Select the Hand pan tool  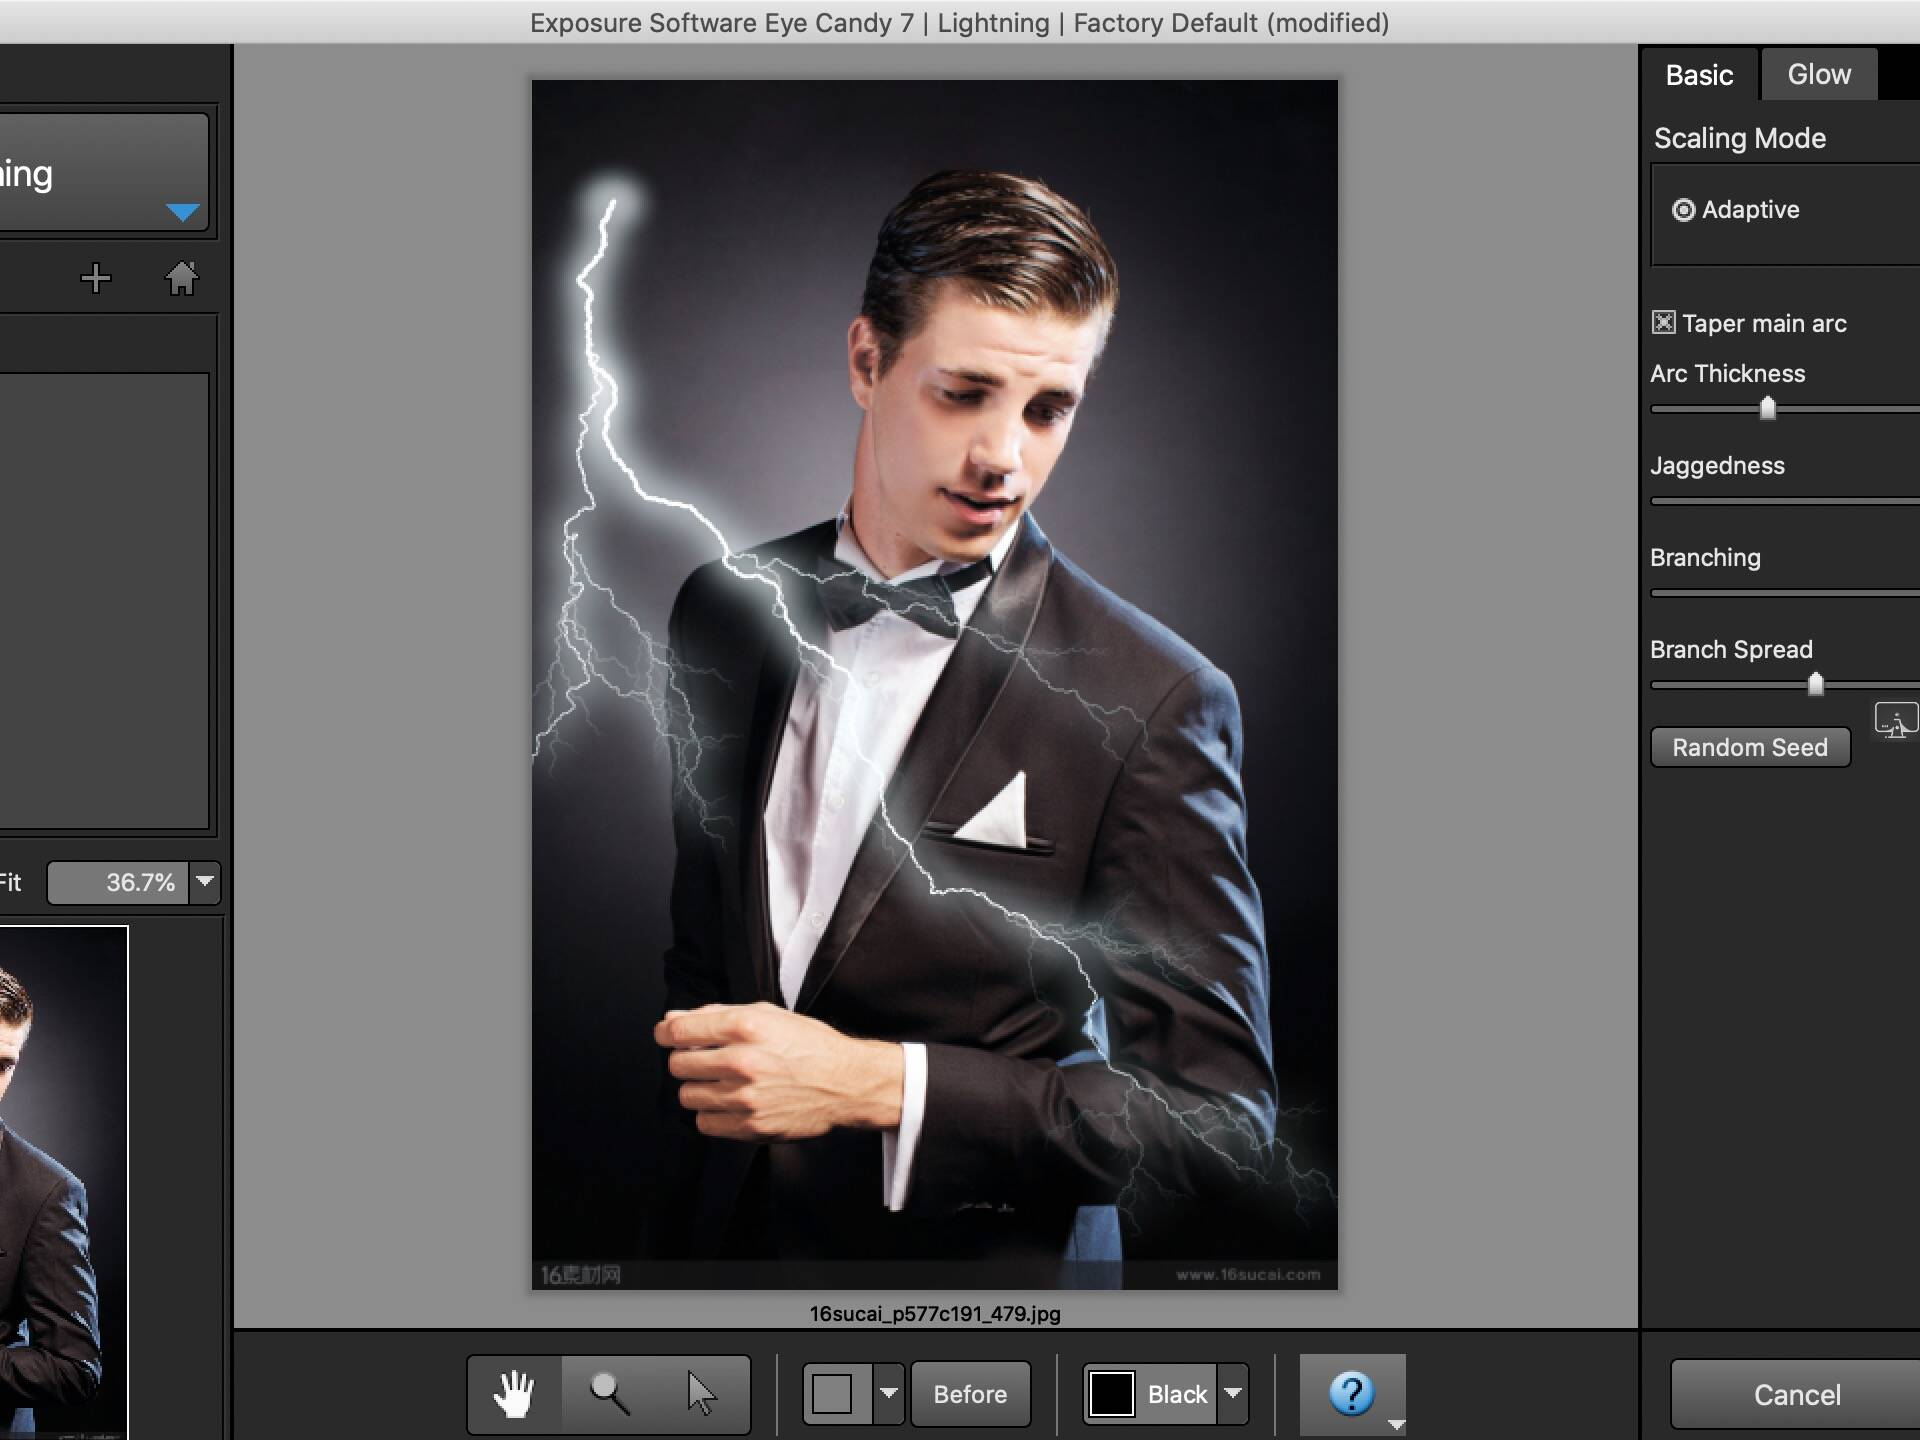[515, 1394]
